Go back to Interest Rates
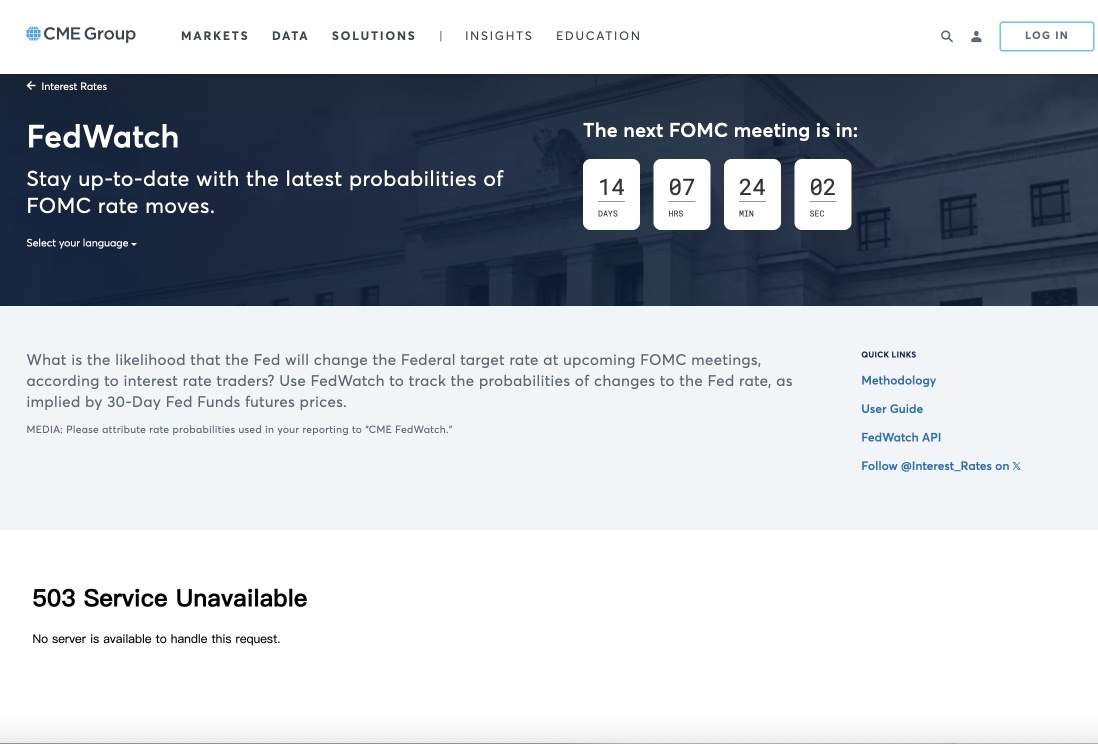 pos(67,87)
